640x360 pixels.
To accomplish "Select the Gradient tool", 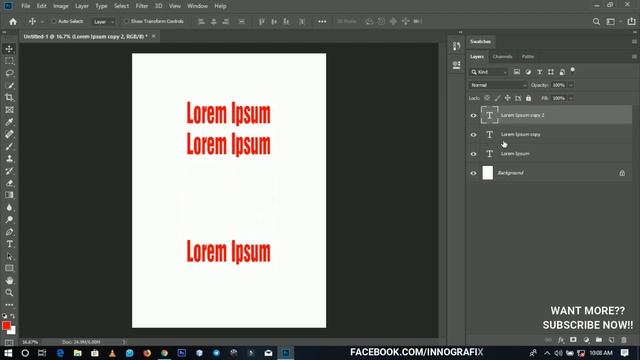I will (x=9, y=195).
